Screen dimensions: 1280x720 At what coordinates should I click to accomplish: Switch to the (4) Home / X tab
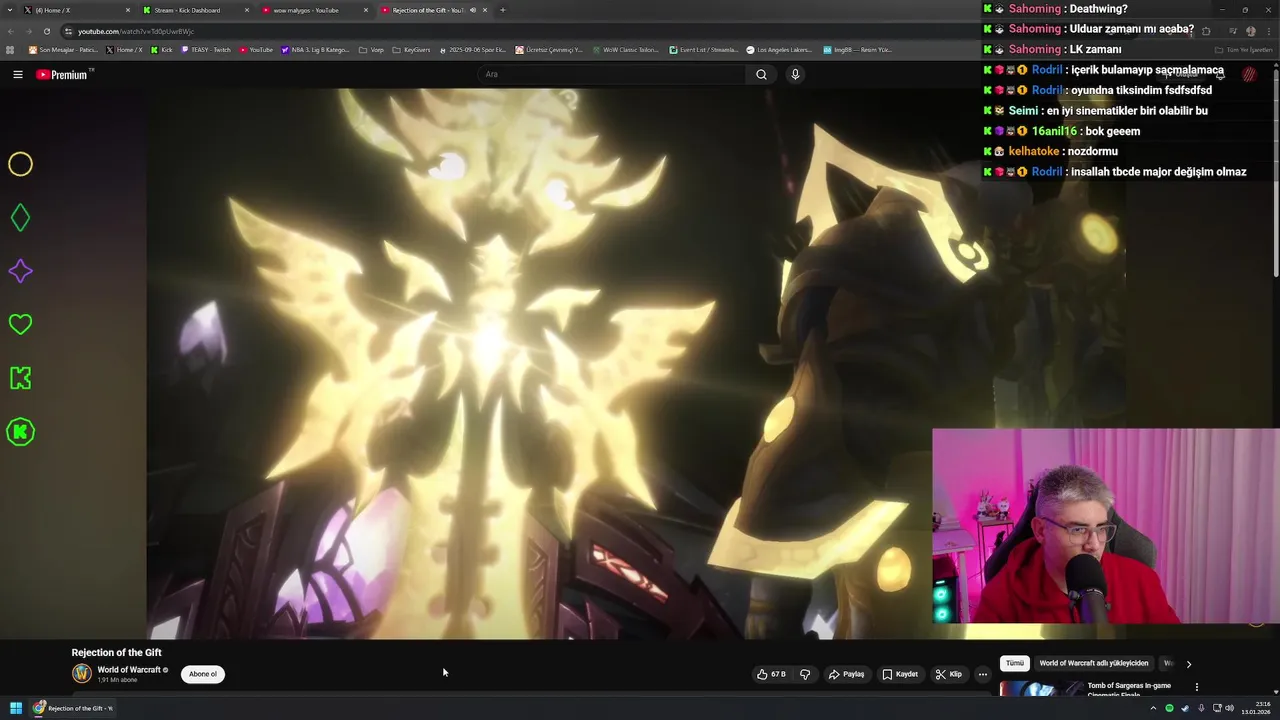(x=75, y=10)
